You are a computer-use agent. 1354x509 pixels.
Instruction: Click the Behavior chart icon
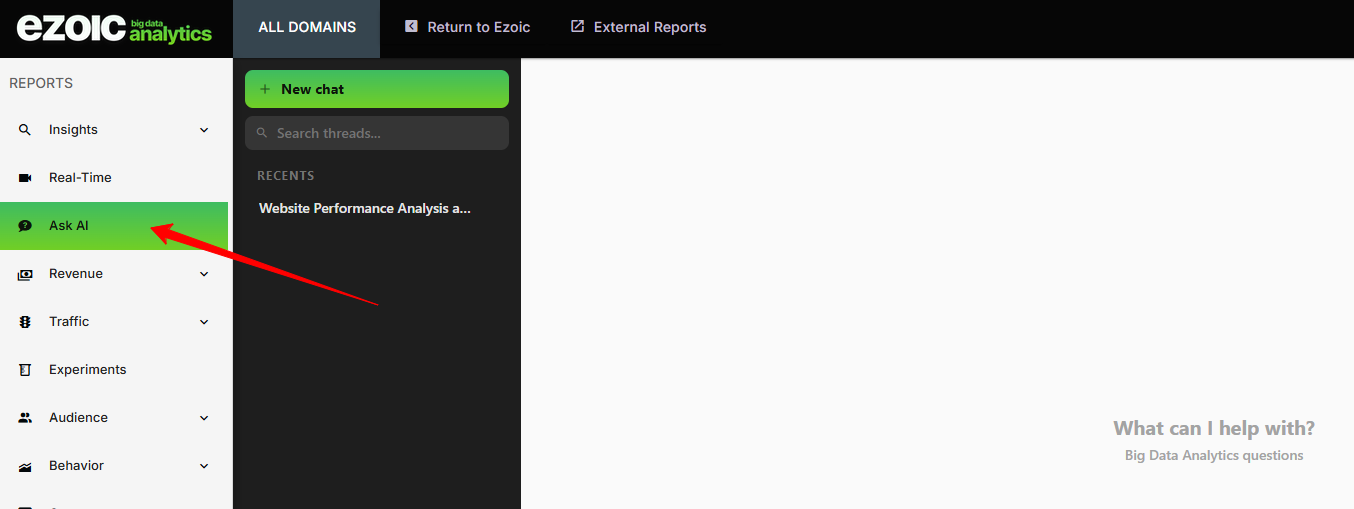tap(25, 466)
